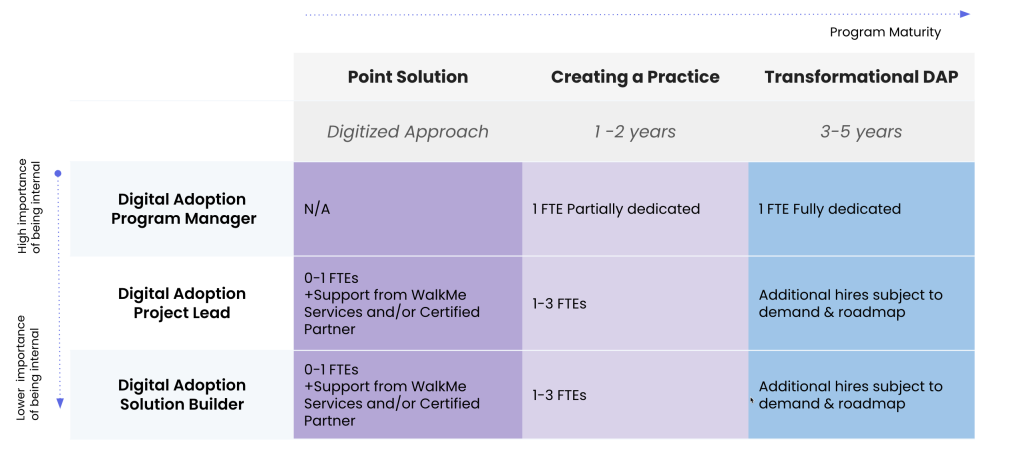Click the Program Maturity arrowhead at top right
Screen dimensions: 1023x454
965,14
